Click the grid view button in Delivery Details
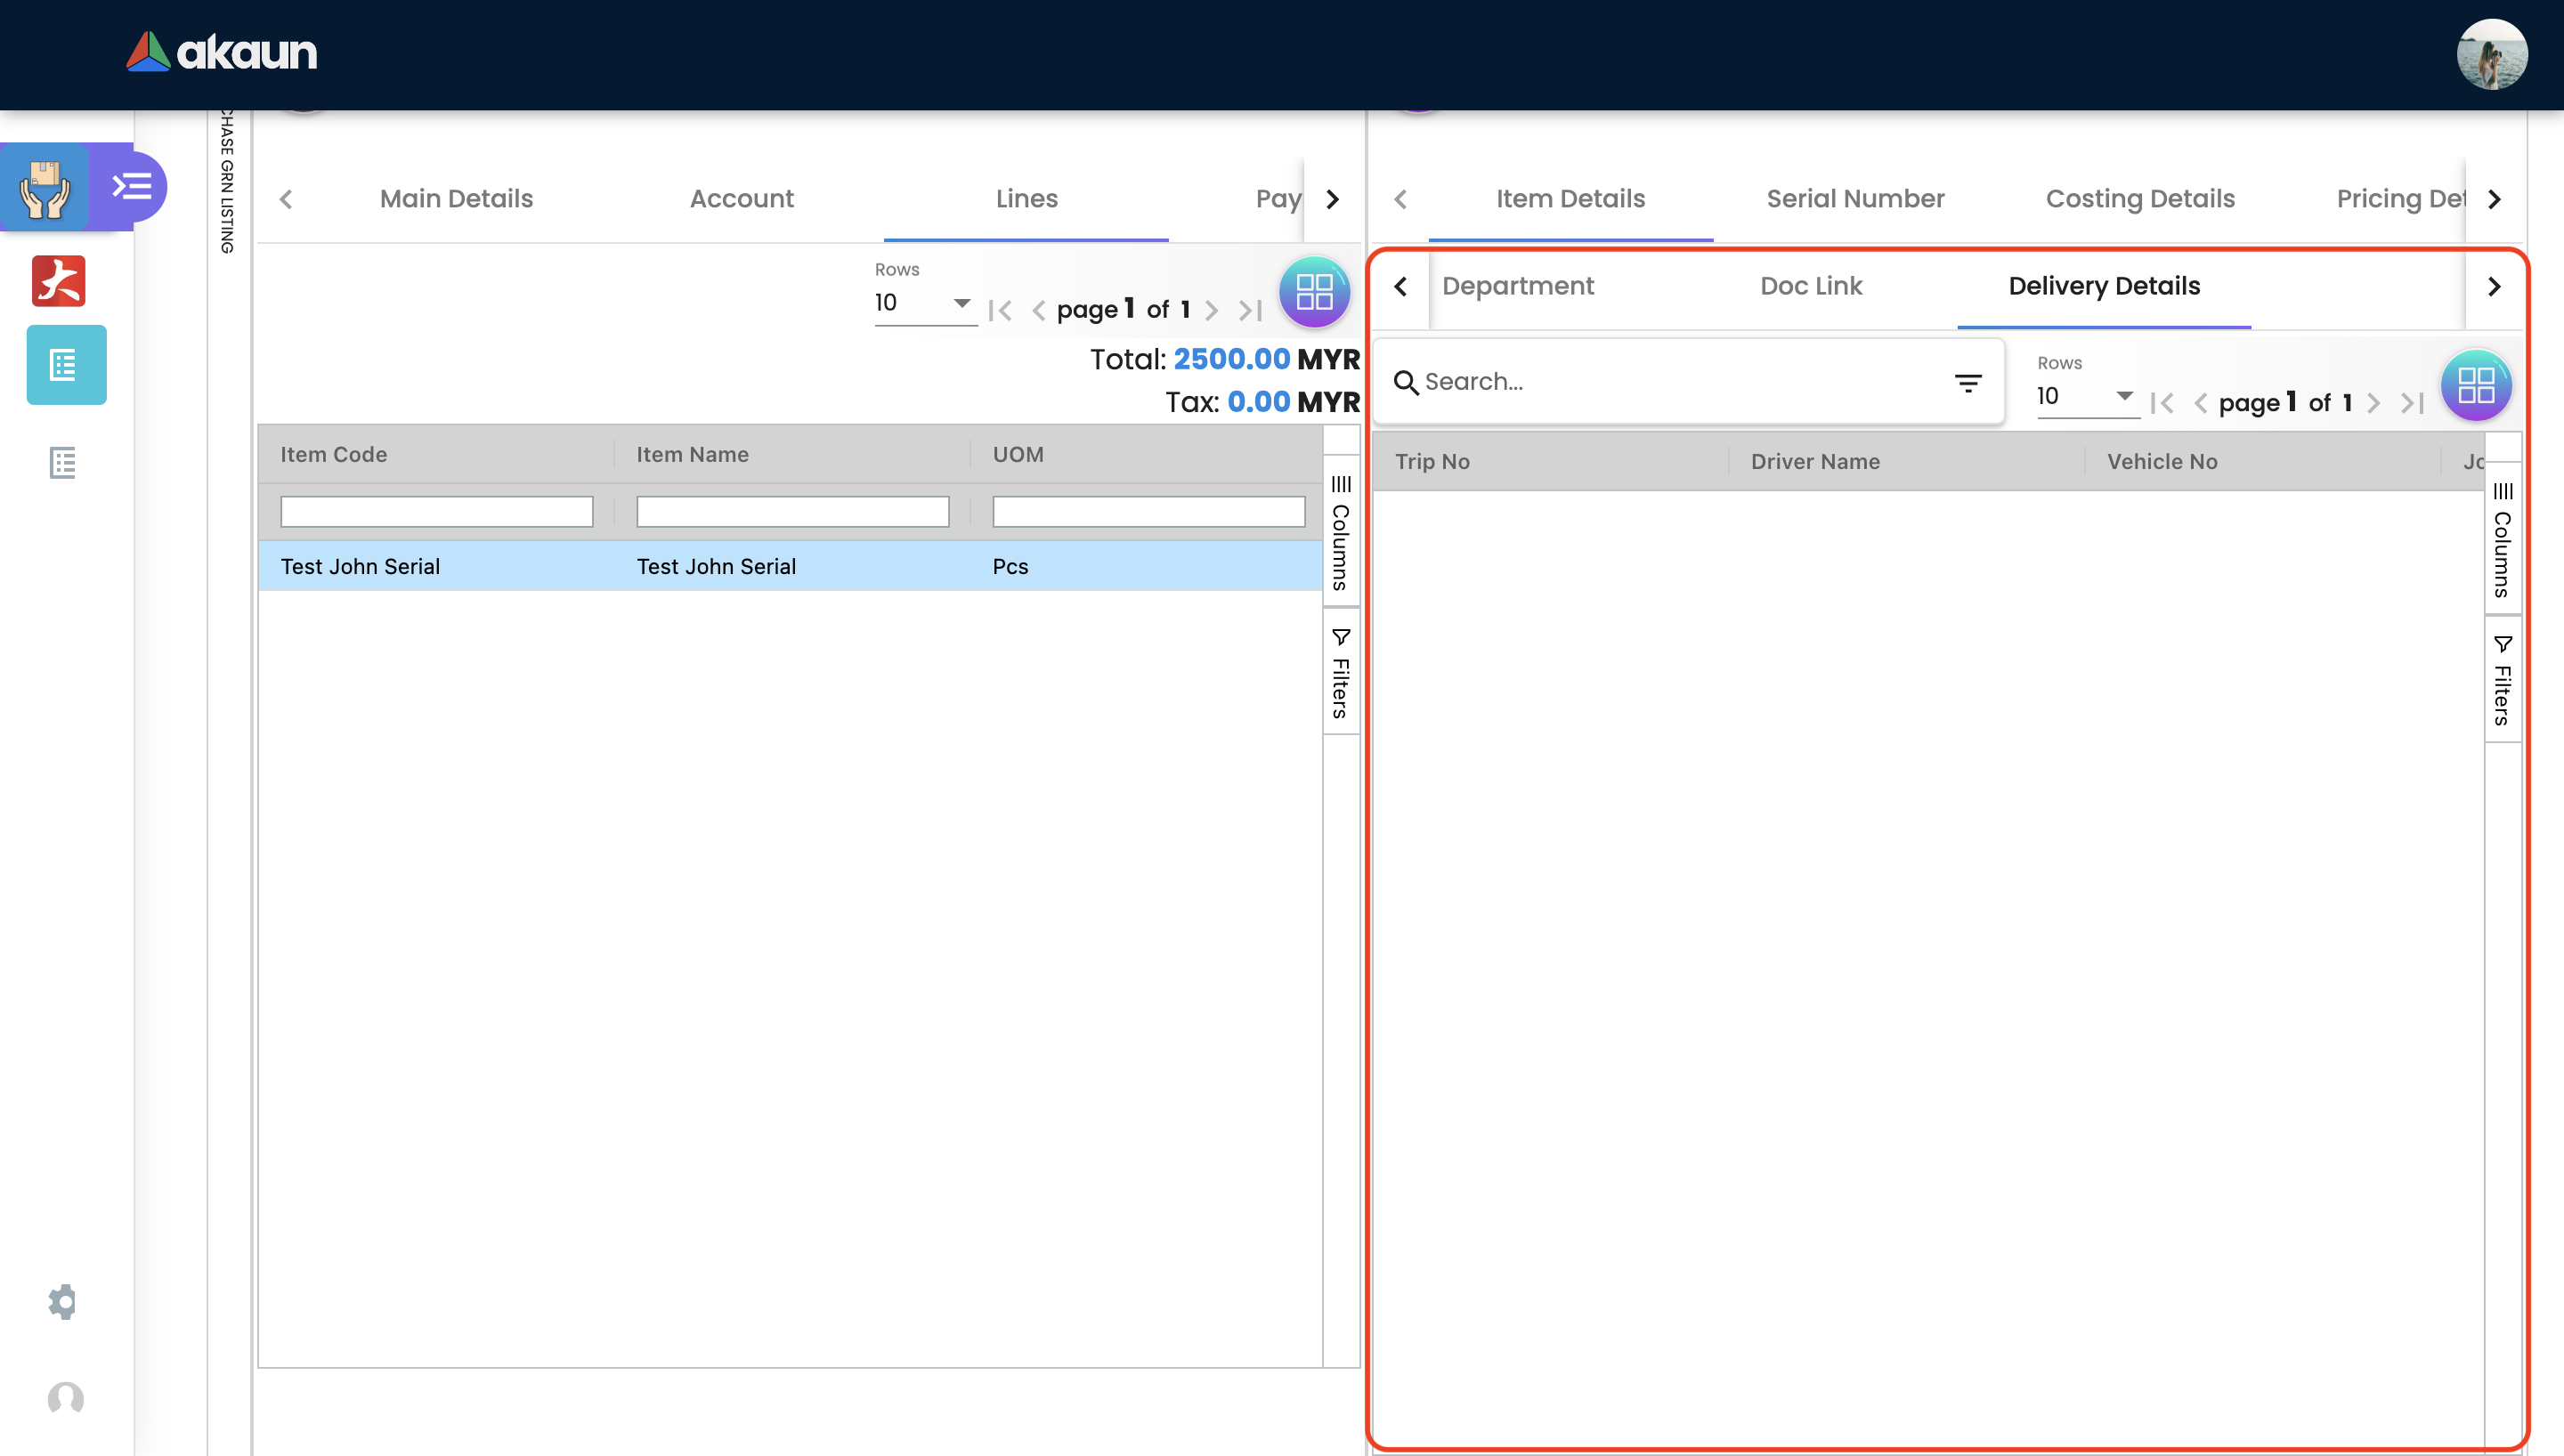The height and width of the screenshot is (1456, 2564). (2475, 385)
